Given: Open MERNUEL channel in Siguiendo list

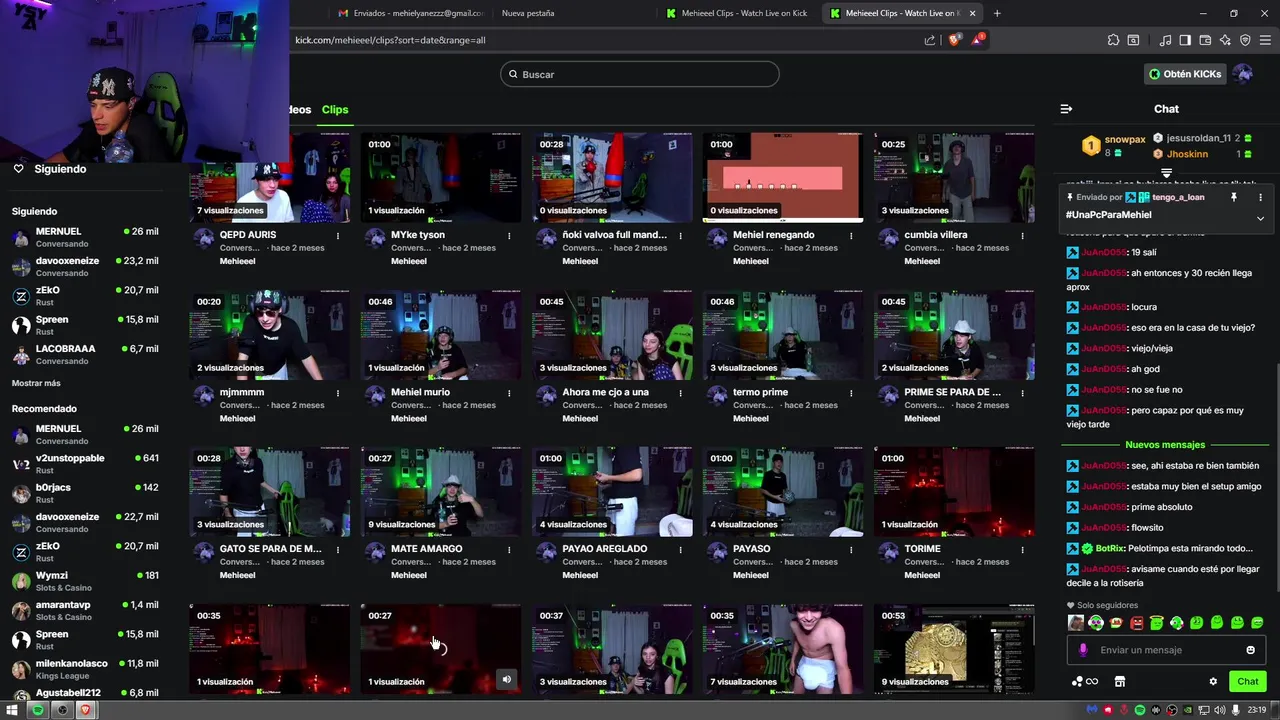Looking at the screenshot, I should pyautogui.click(x=85, y=237).
